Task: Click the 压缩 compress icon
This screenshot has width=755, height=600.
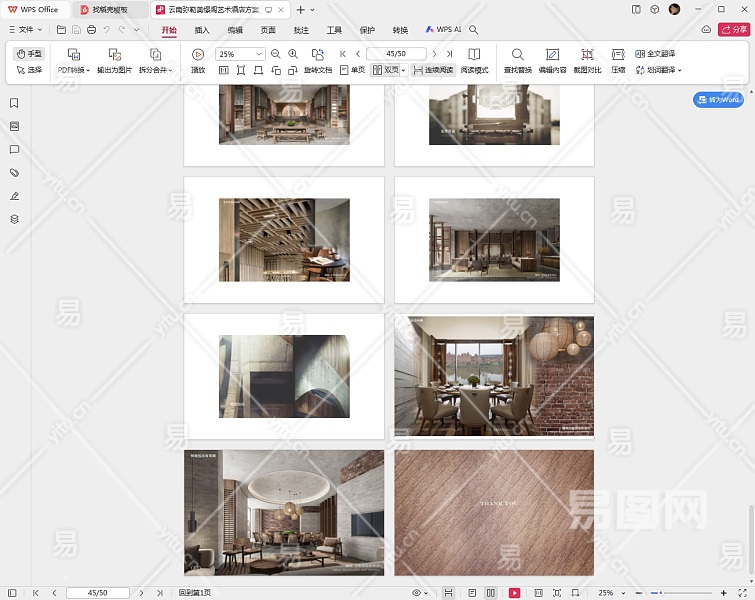Action: click(x=618, y=54)
